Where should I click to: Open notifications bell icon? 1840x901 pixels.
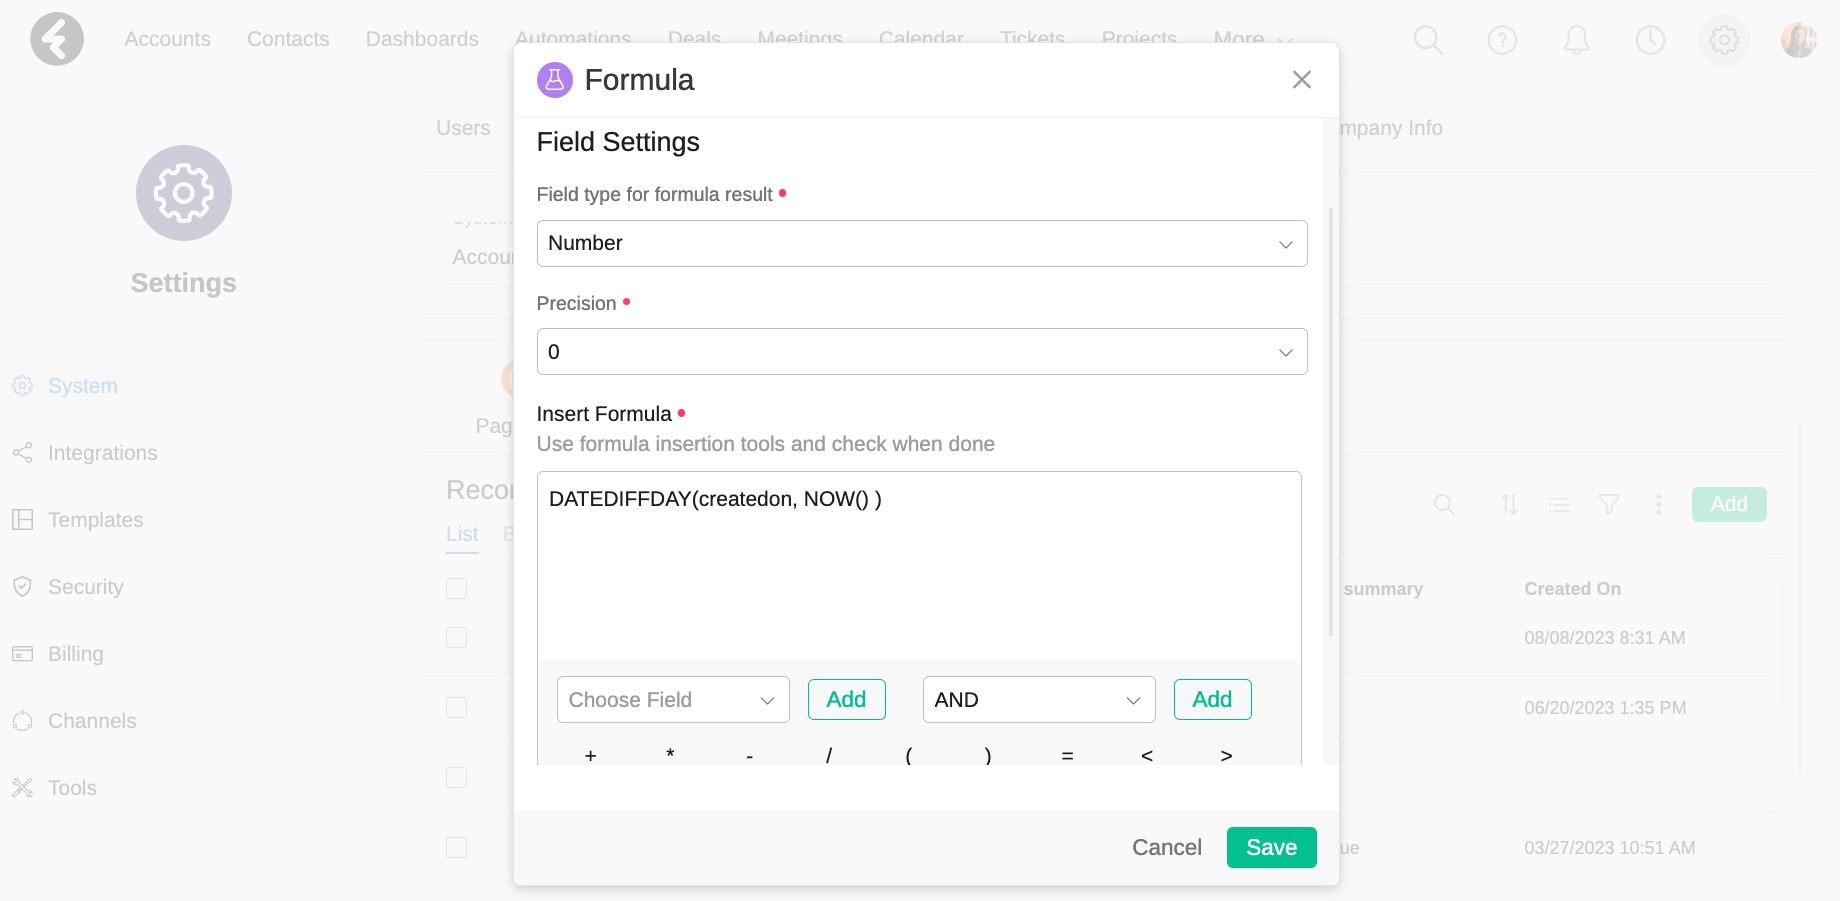(1576, 40)
